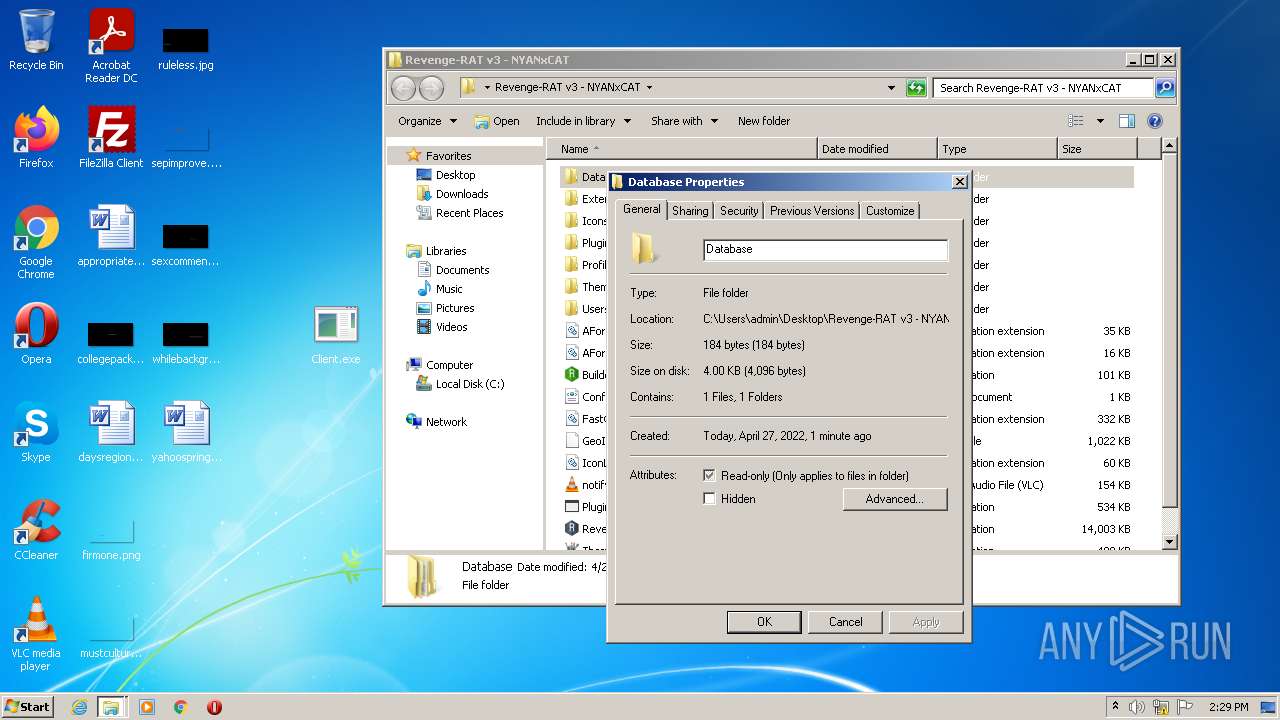
Task: Open Opera from the taskbar
Action: pos(214,707)
